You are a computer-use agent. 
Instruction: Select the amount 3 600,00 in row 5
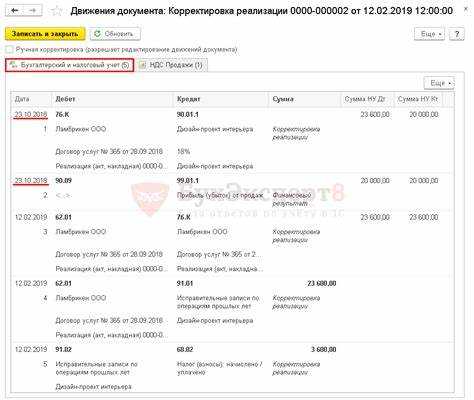324,349
